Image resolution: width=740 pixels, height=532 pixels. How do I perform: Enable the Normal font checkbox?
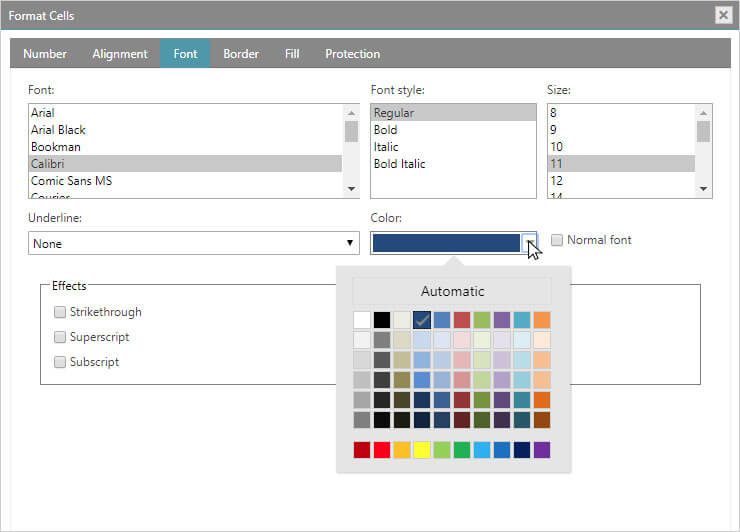coord(557,240)
